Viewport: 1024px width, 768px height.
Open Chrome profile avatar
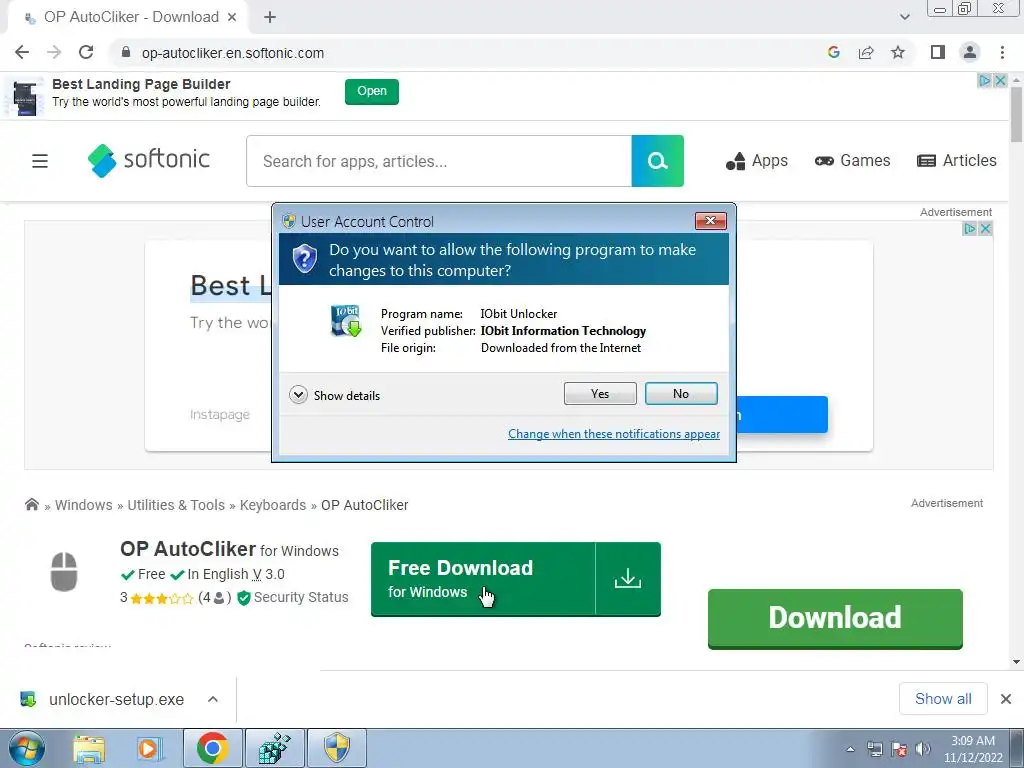(x=970, y=52)
